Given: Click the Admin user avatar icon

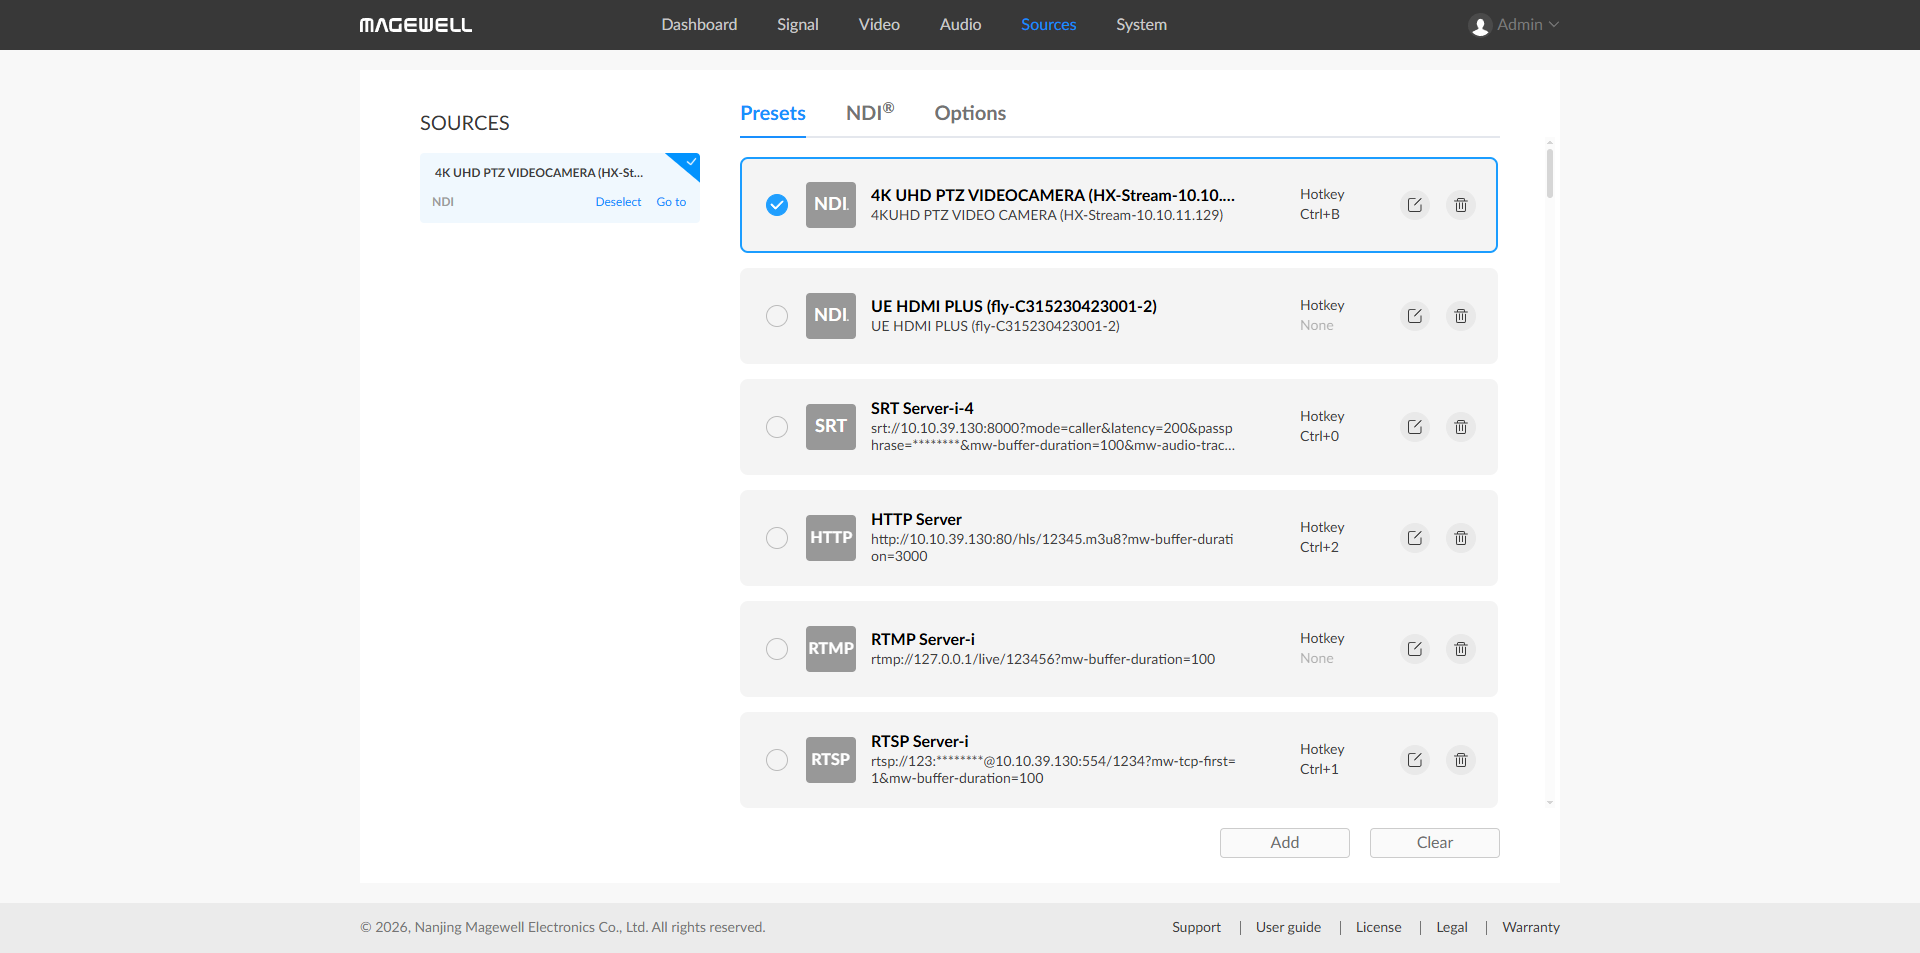Looking at the screenshot, I should 1480,26.
